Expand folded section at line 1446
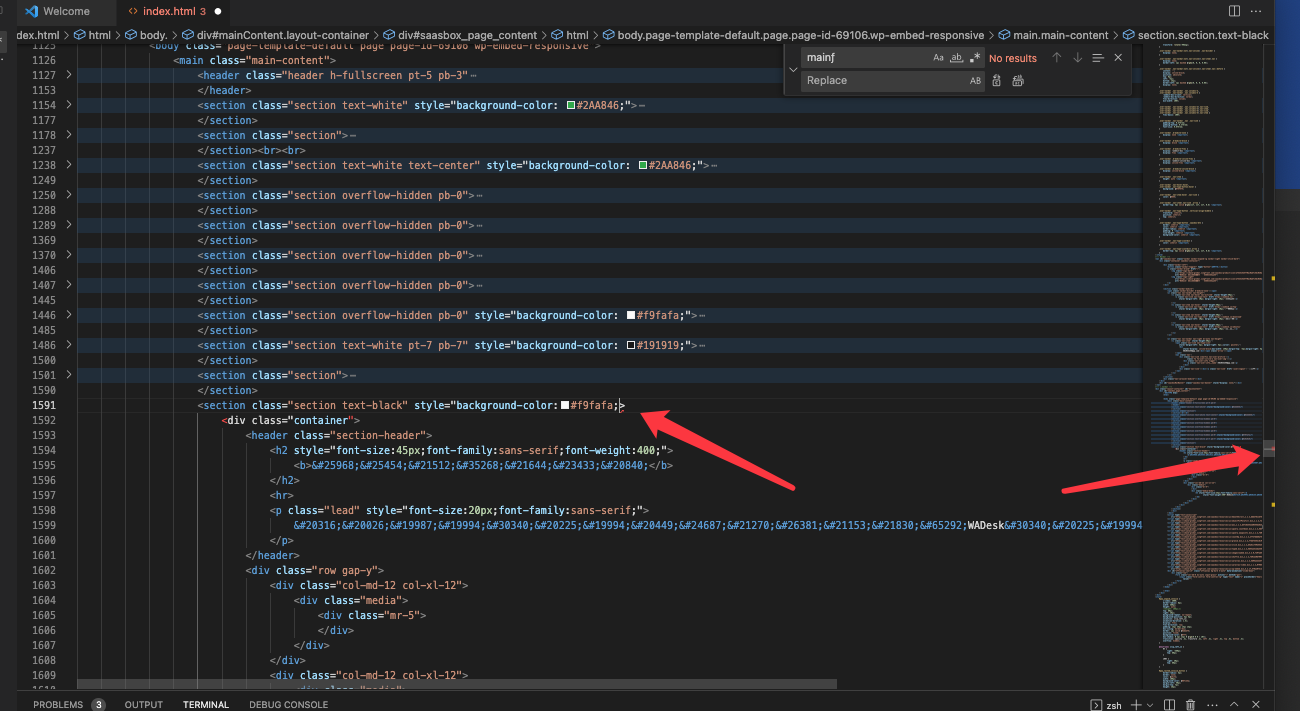 point(68,315)
